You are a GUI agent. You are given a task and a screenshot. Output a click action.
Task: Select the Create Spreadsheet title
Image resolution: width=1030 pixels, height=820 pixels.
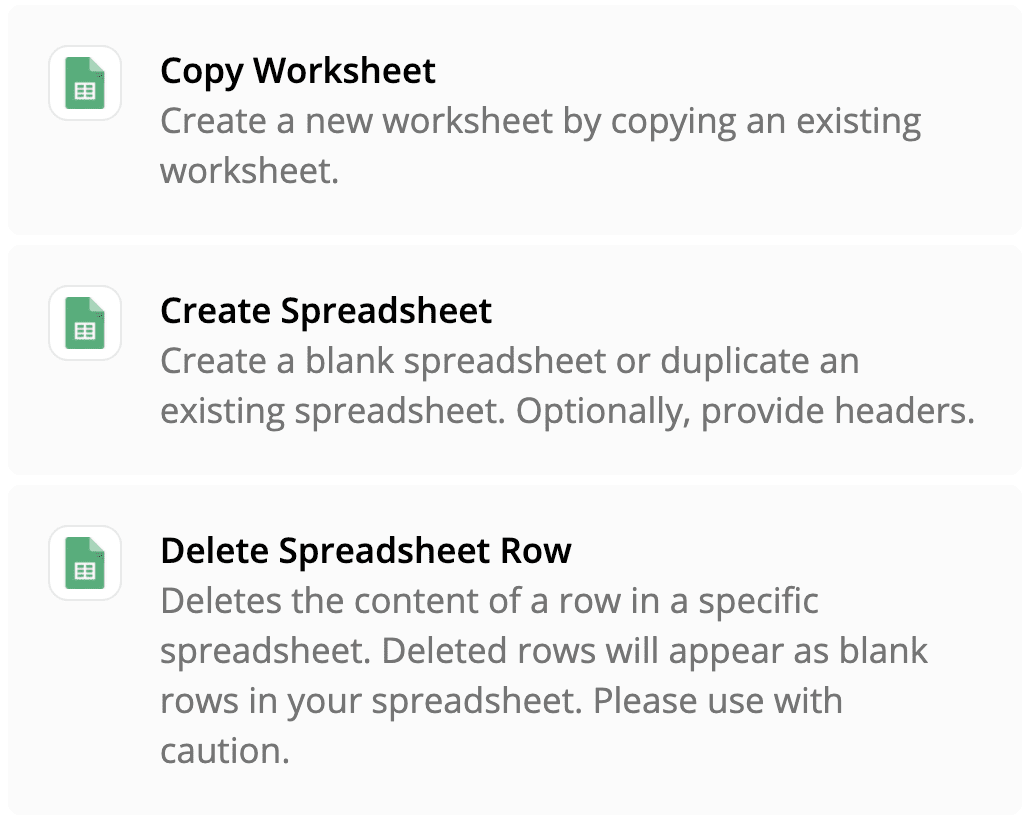point(326,311)
